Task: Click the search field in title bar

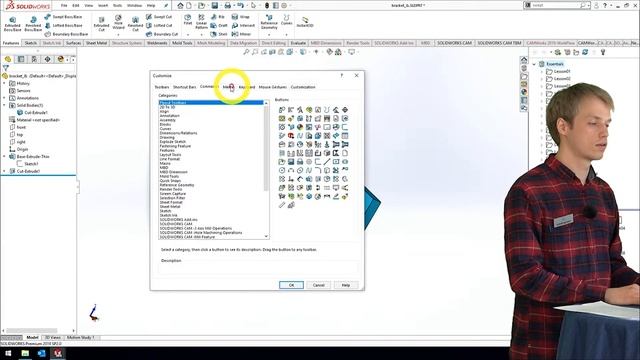Action: pos(556,5)
